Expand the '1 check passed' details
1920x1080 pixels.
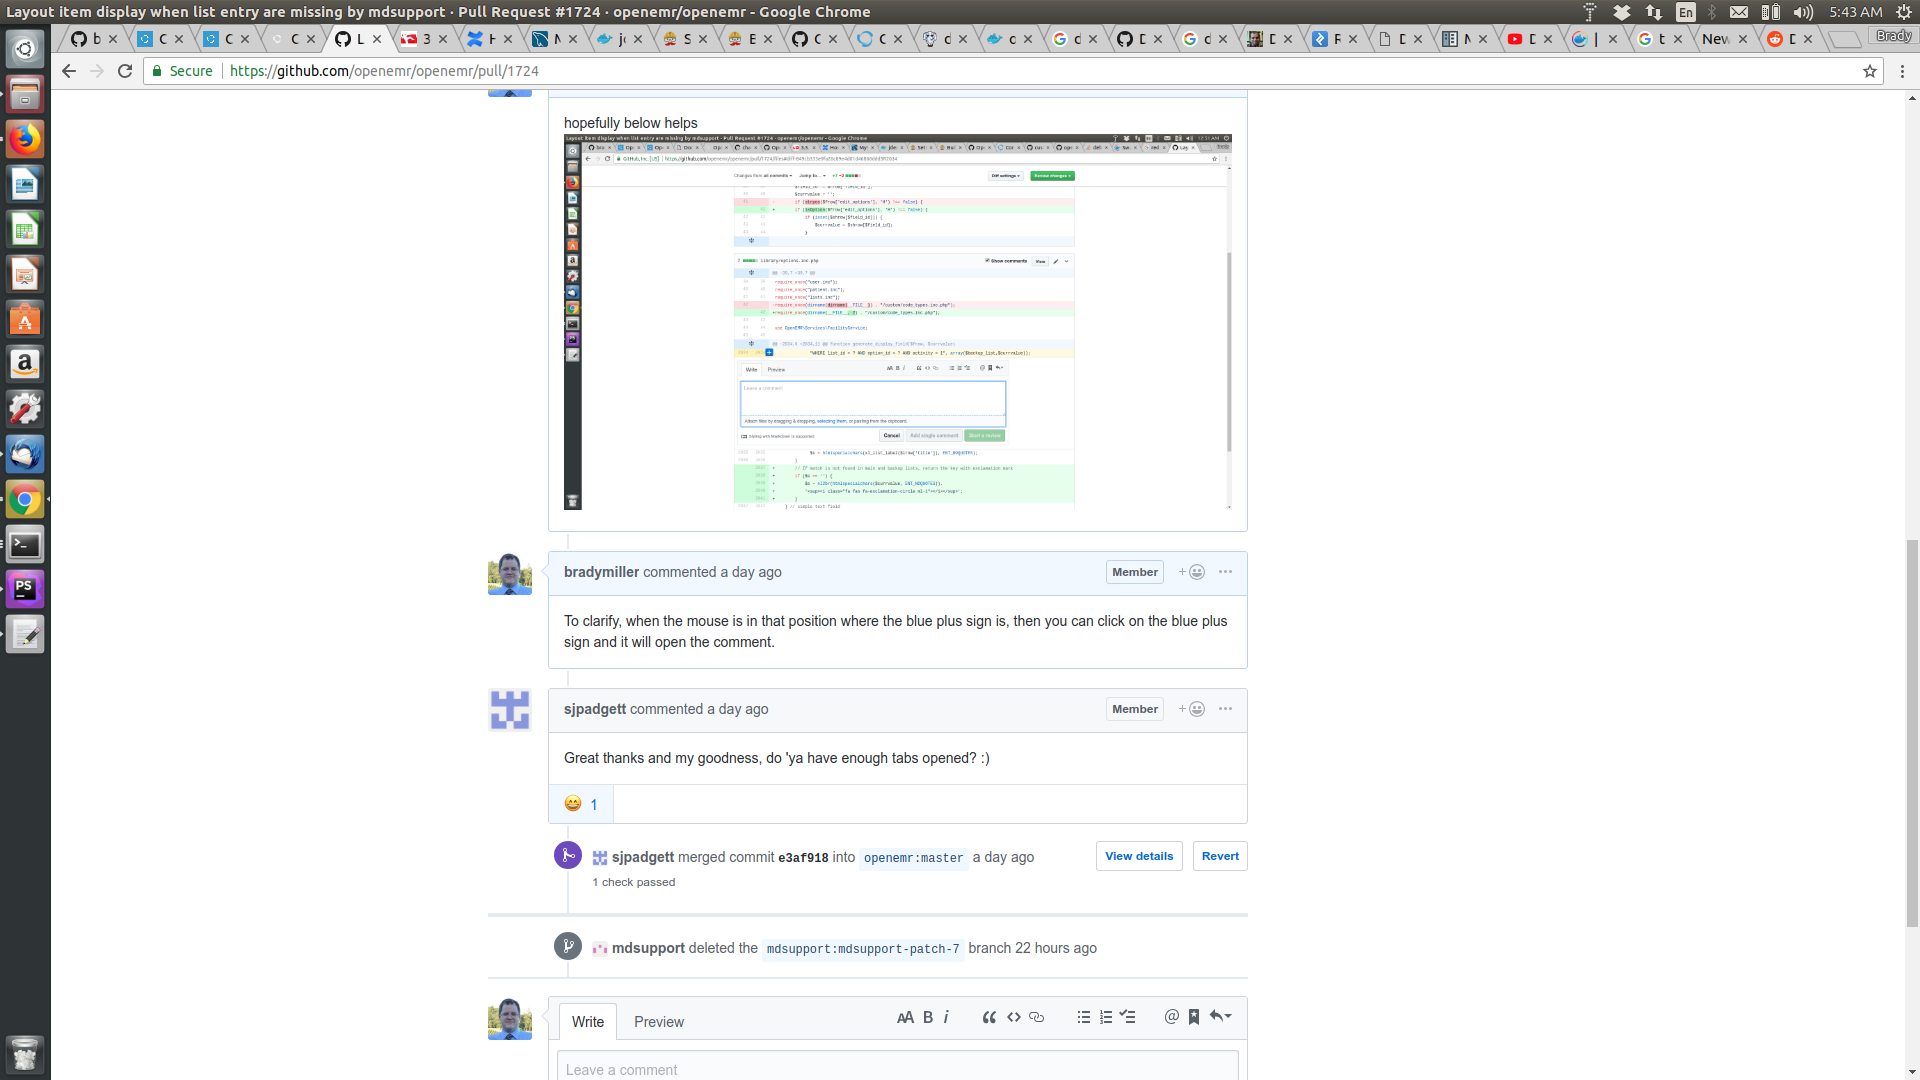(634, 882)
